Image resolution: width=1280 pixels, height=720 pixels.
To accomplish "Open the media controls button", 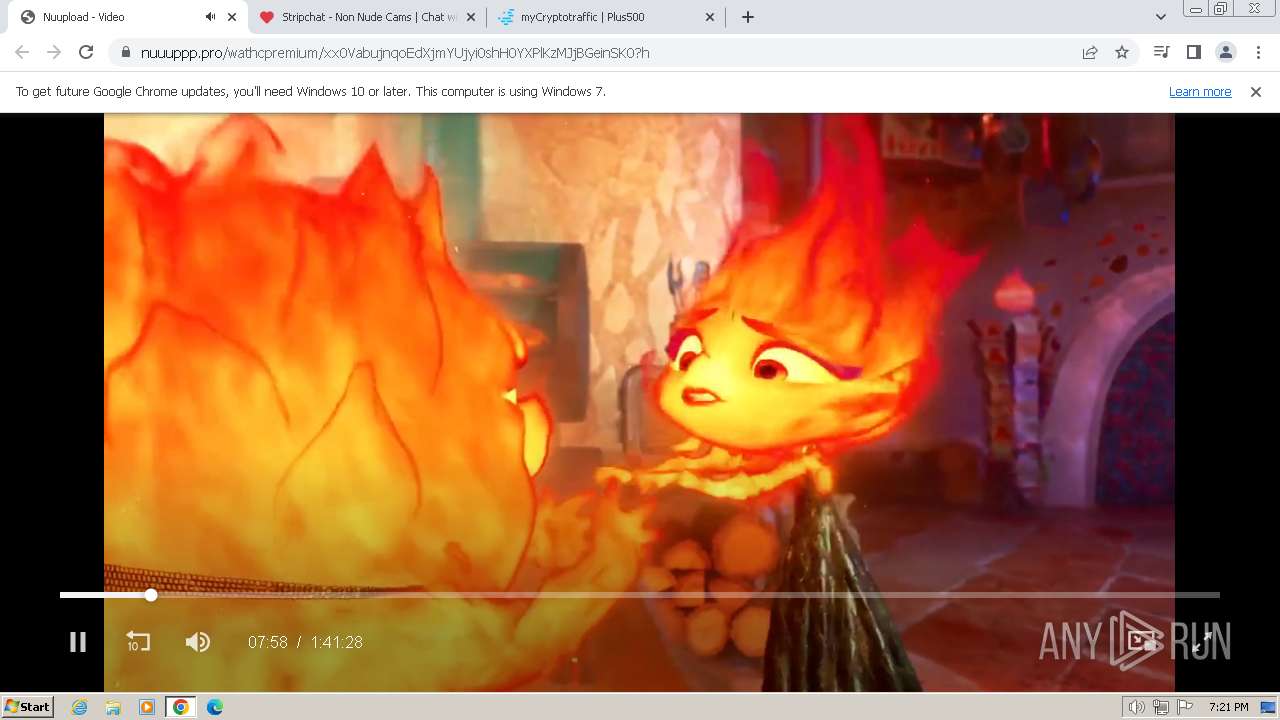I will coord(1161,52).
